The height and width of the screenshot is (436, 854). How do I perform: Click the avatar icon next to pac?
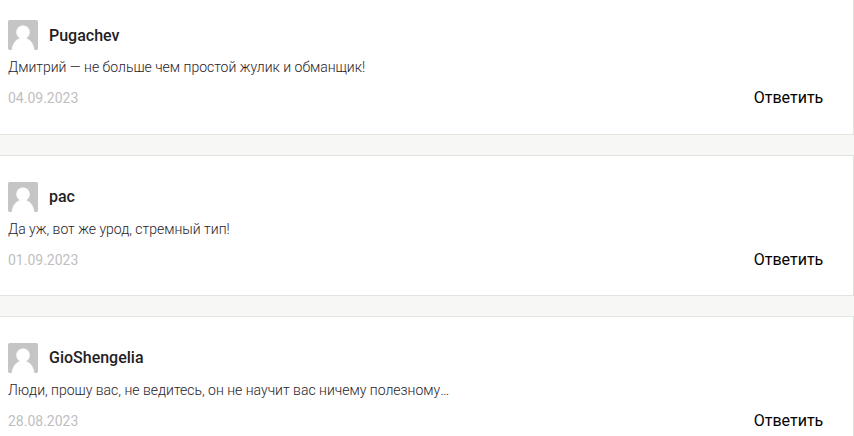coord(23,197)
